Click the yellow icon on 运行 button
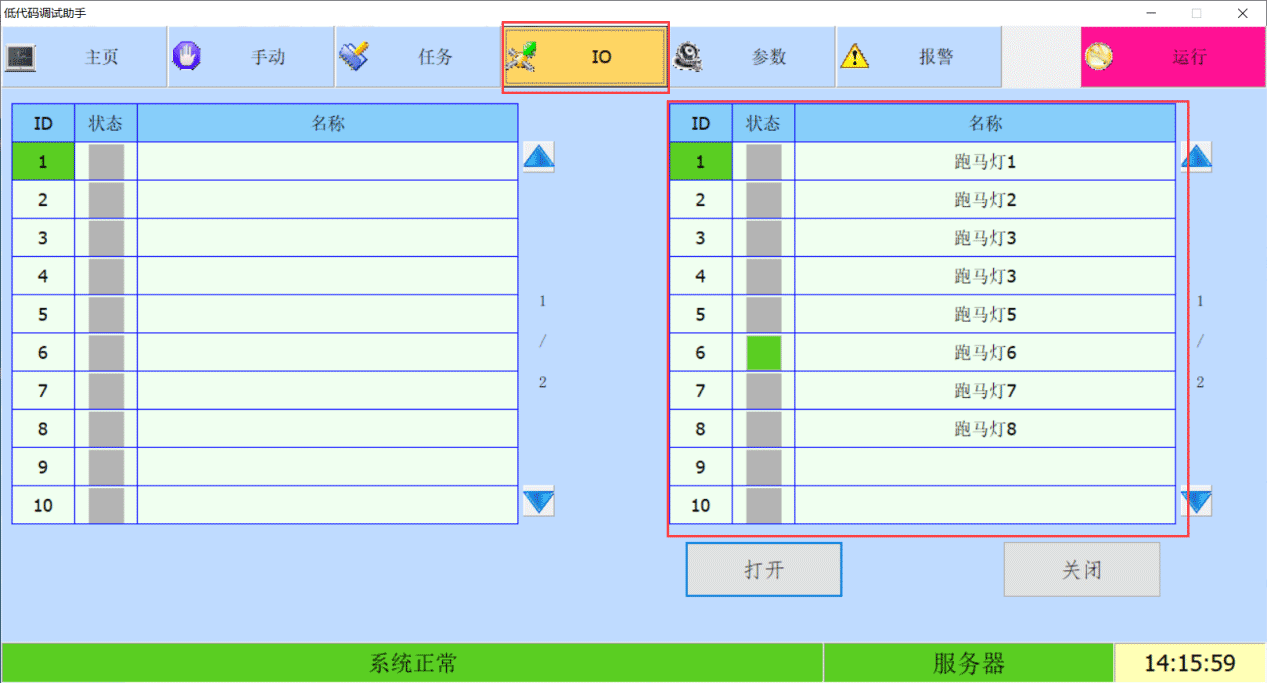Viewport: 1267px width, 683px height. (1098, 57)
